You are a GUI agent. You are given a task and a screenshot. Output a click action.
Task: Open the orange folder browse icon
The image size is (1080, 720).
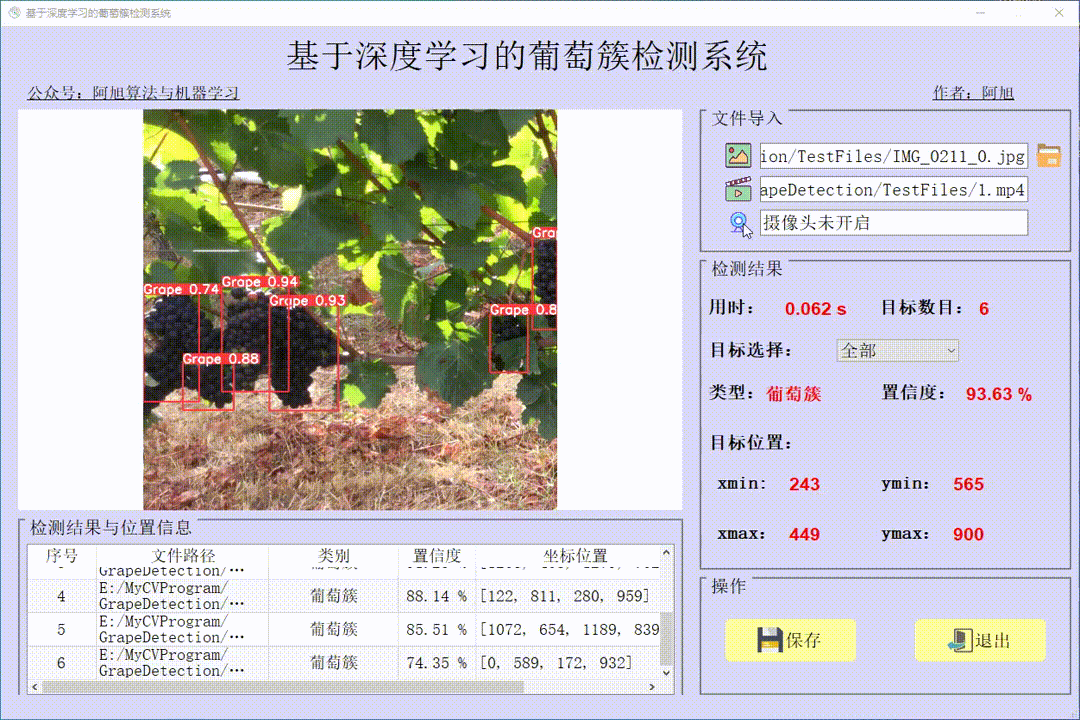coord(1048,156)
